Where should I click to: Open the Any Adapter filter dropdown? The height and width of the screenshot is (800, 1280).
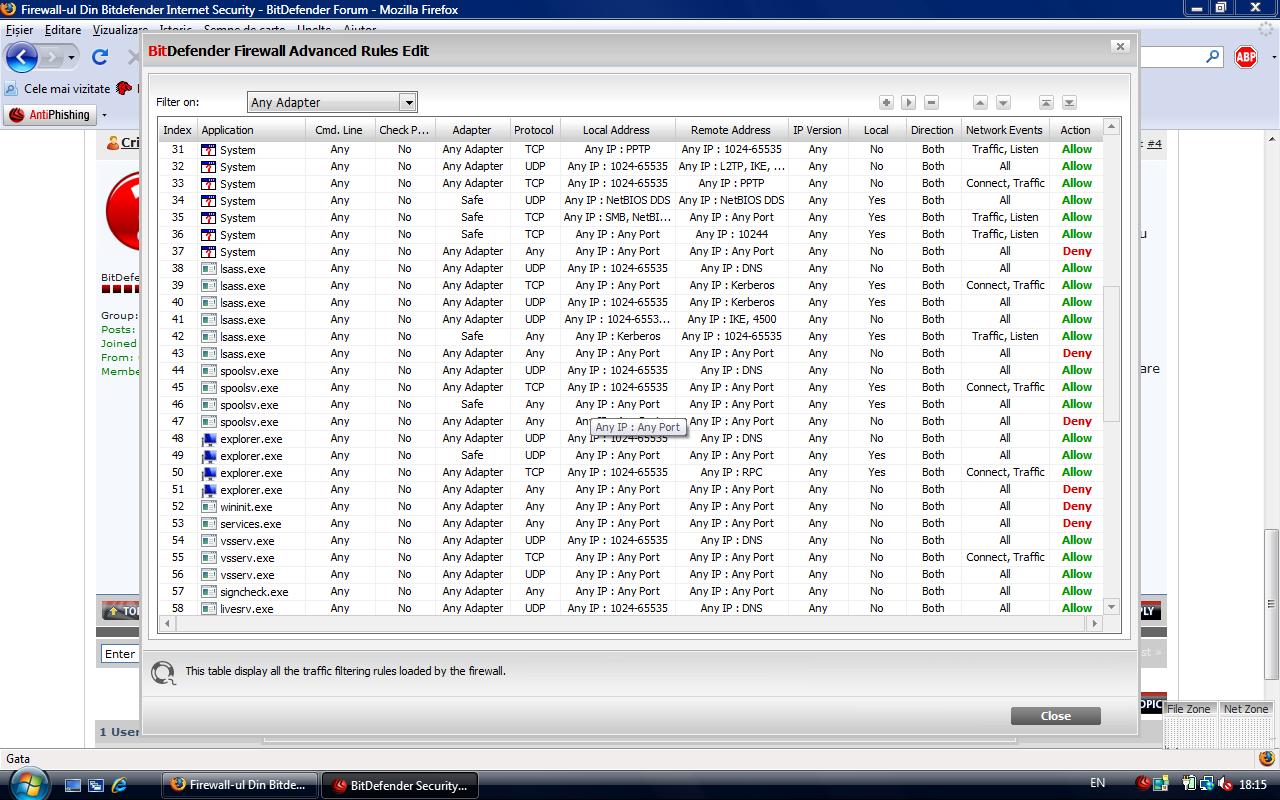tap(408, 102)
